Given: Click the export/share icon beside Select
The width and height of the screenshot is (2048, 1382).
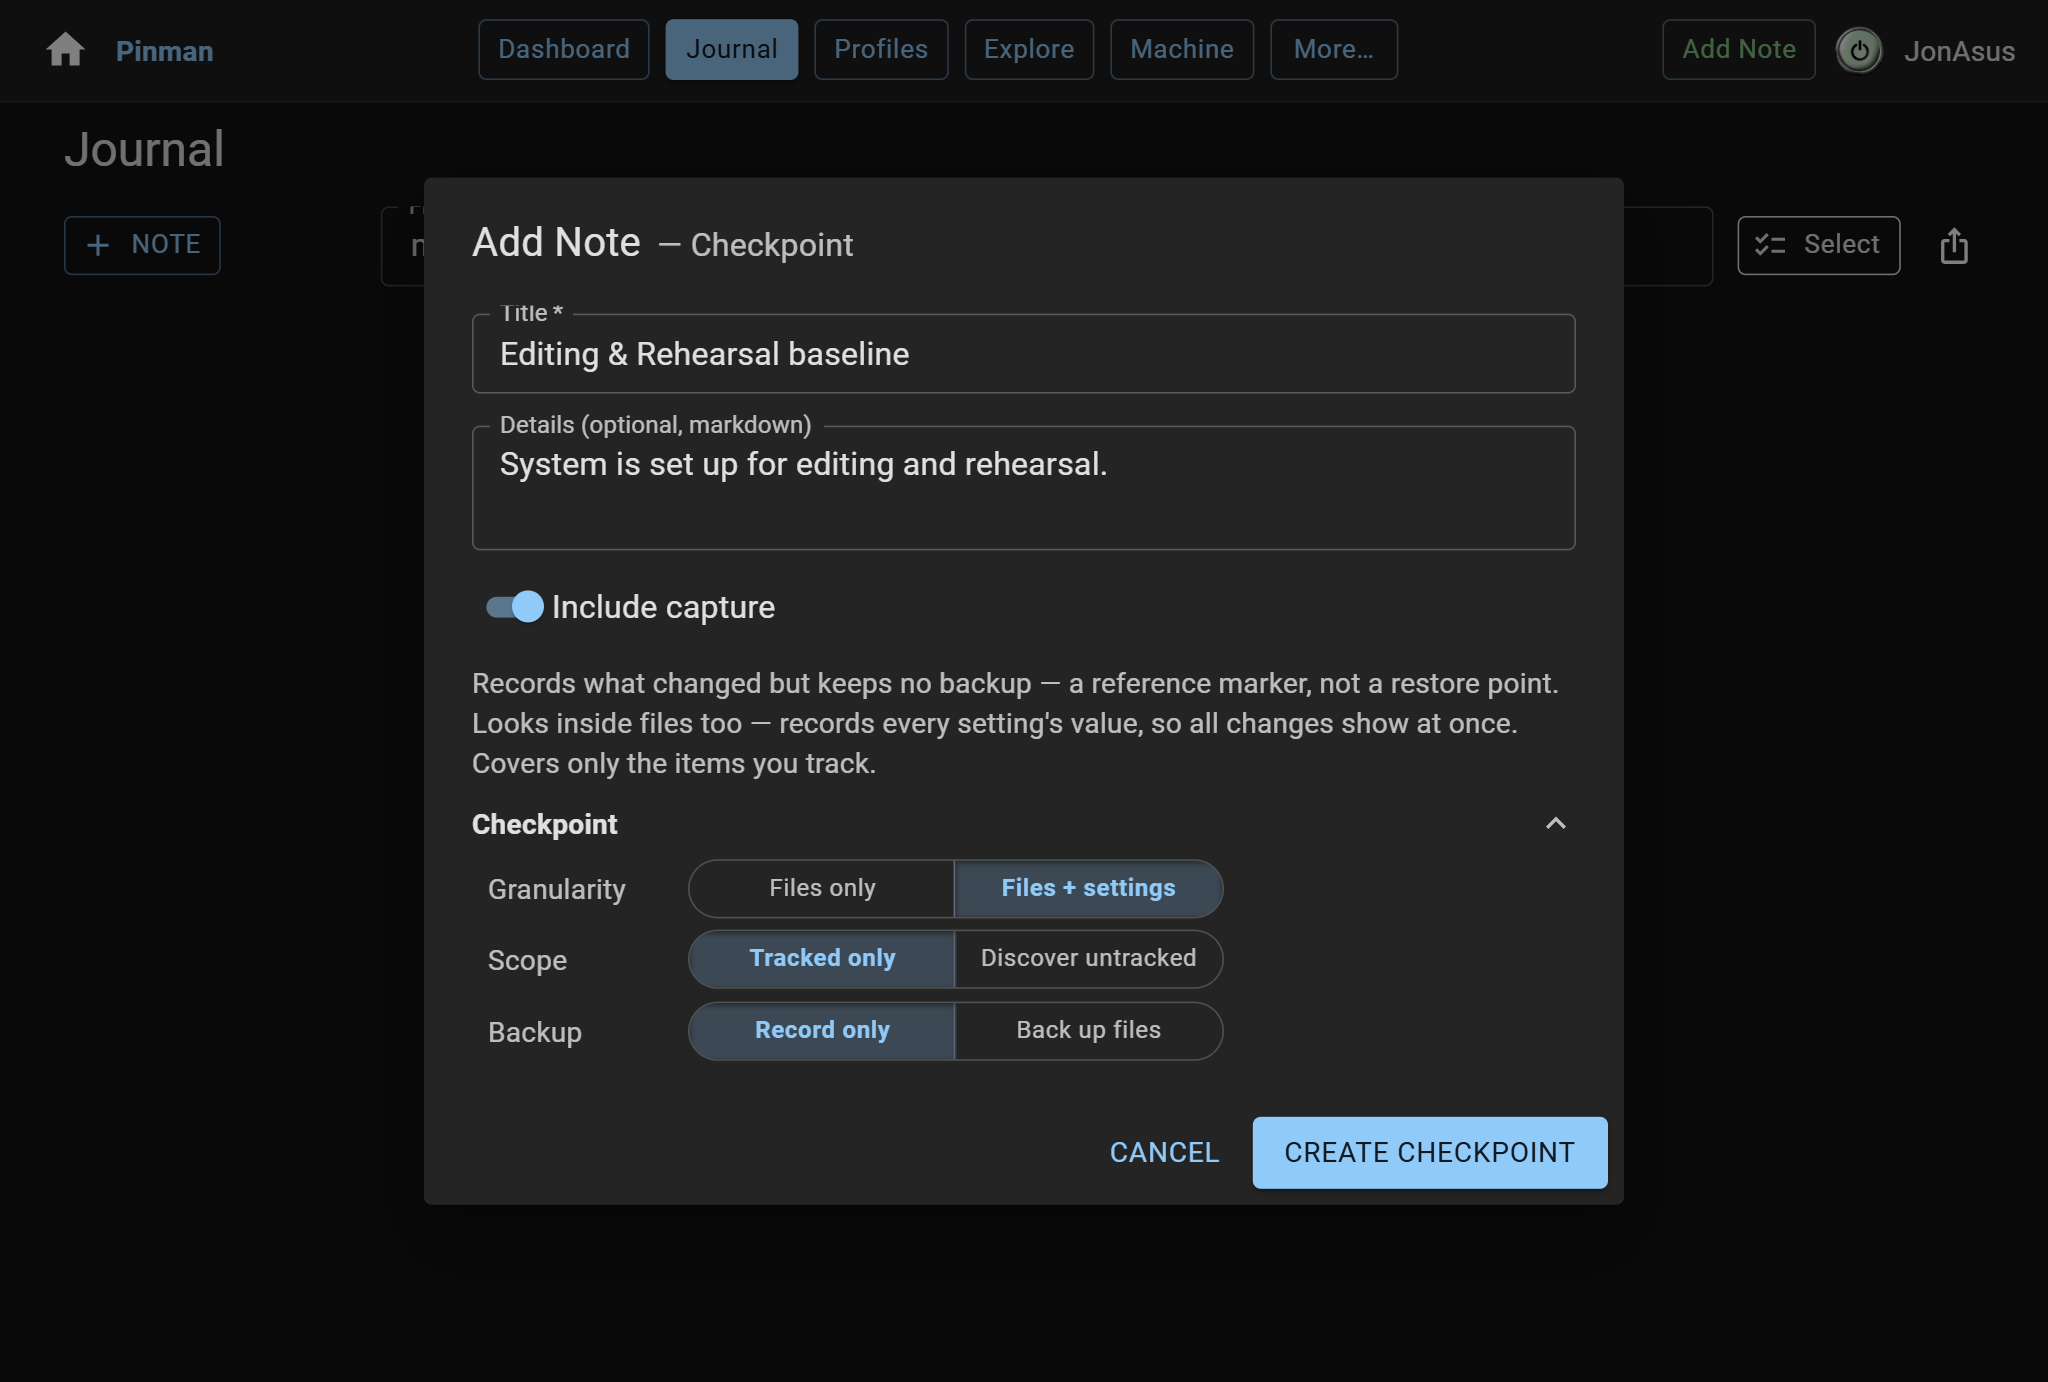Looking at the screenshot, I should coord(1954,245).
